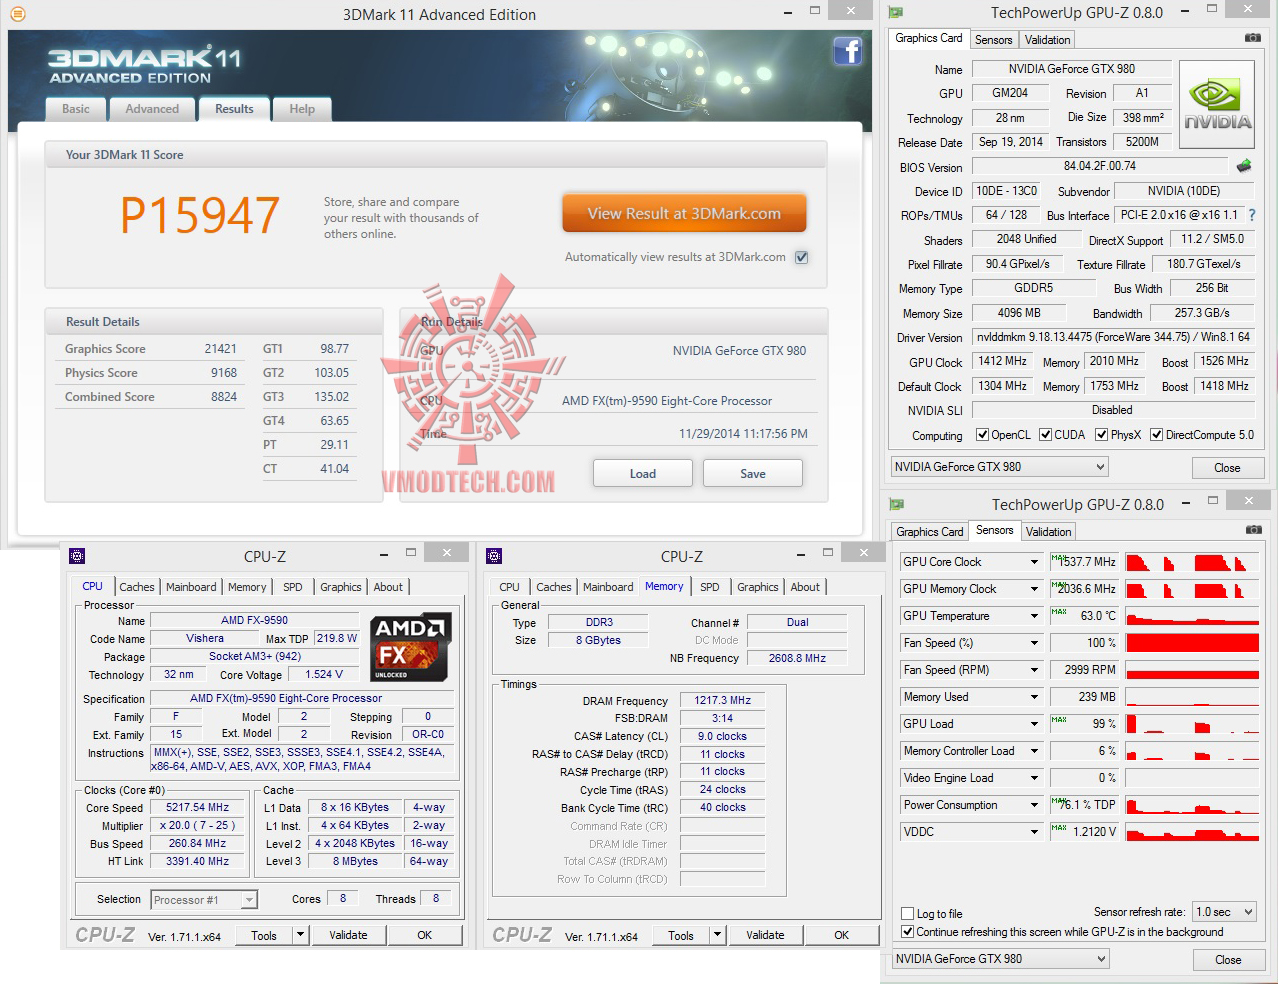This screenshot has height=984, width=1278.
Task: Switch to the Advanced tab in 3DMark
Action: pyautogui.click(x=152, y=109)
